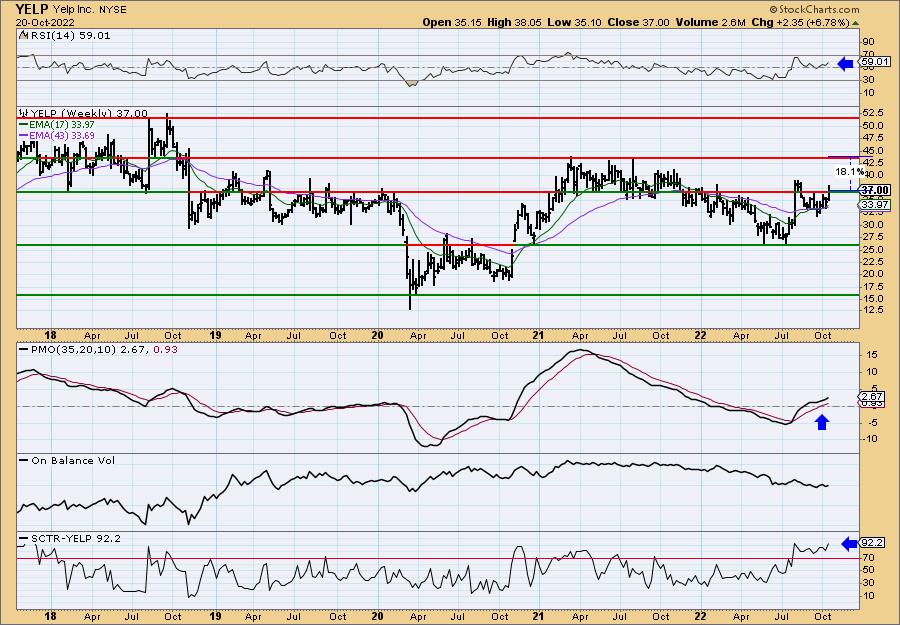Click the 22.5 price axis label
Screen dimensions: 900x625
tap(872, 261)
